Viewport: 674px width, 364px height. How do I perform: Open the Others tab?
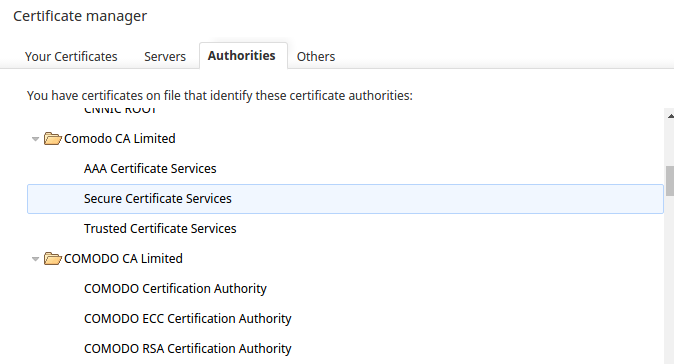[316, 56]
